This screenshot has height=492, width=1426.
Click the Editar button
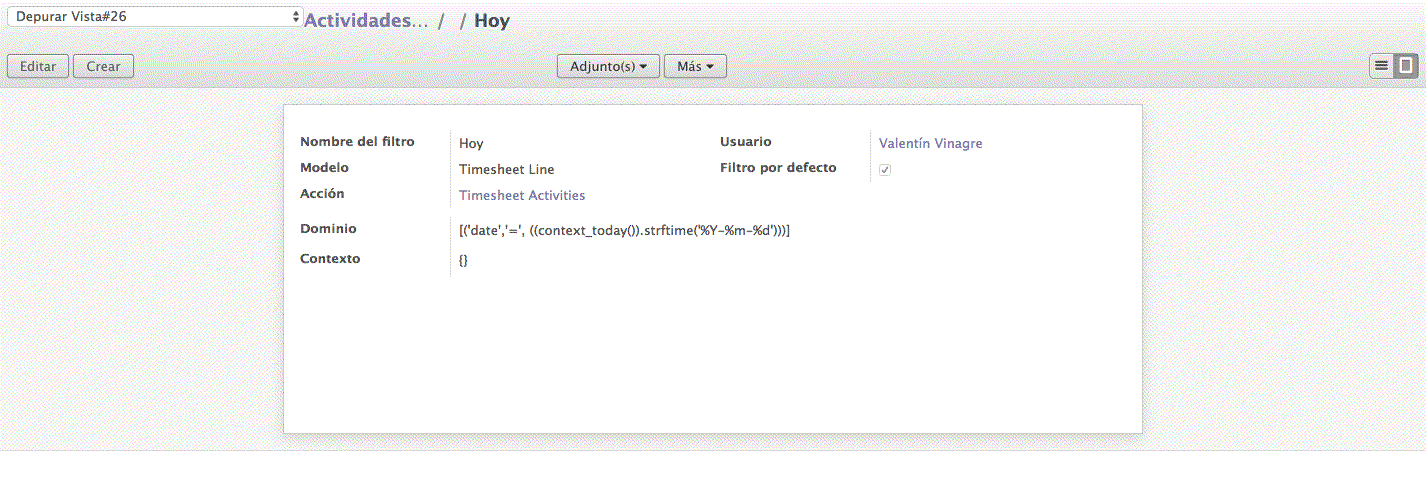coord(38,67)
